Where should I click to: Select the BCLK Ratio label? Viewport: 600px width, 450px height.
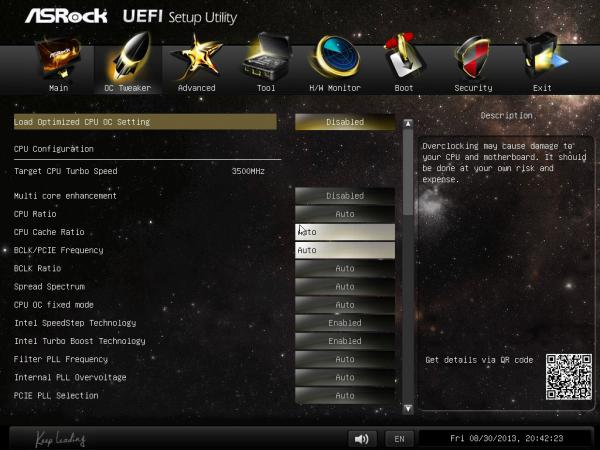[38, 269]
